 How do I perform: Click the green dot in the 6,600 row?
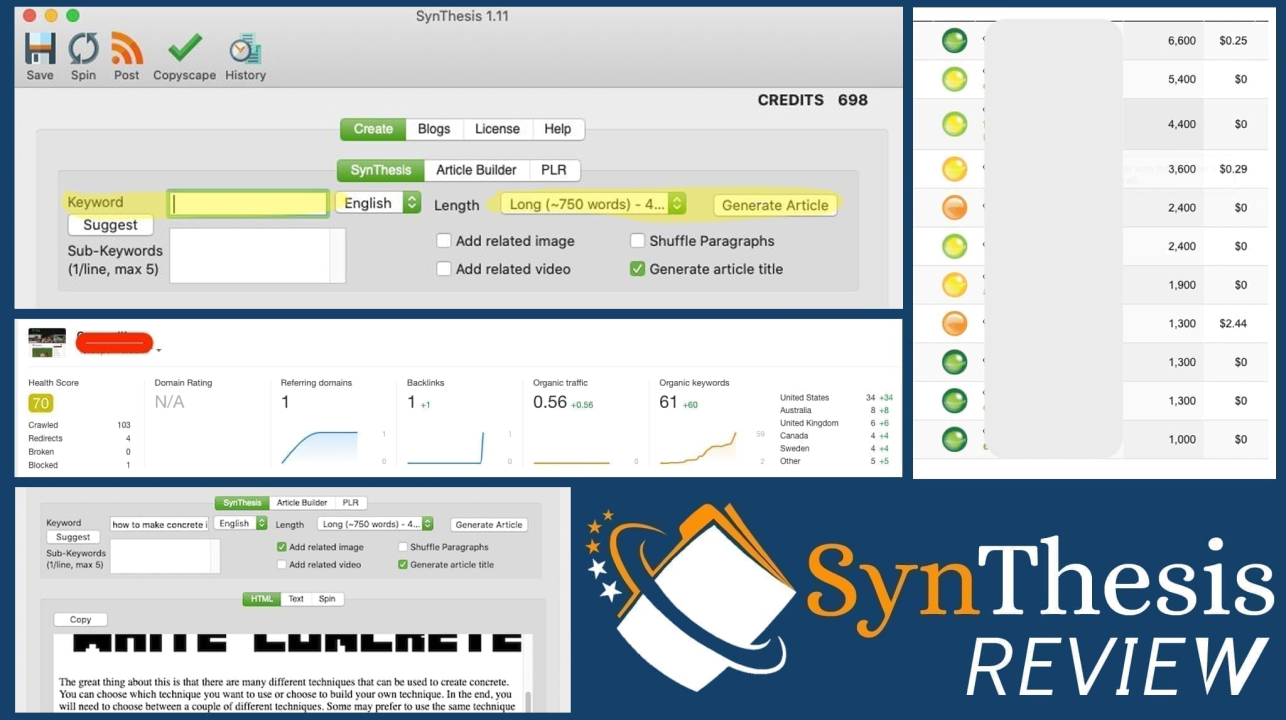point(955,41)
